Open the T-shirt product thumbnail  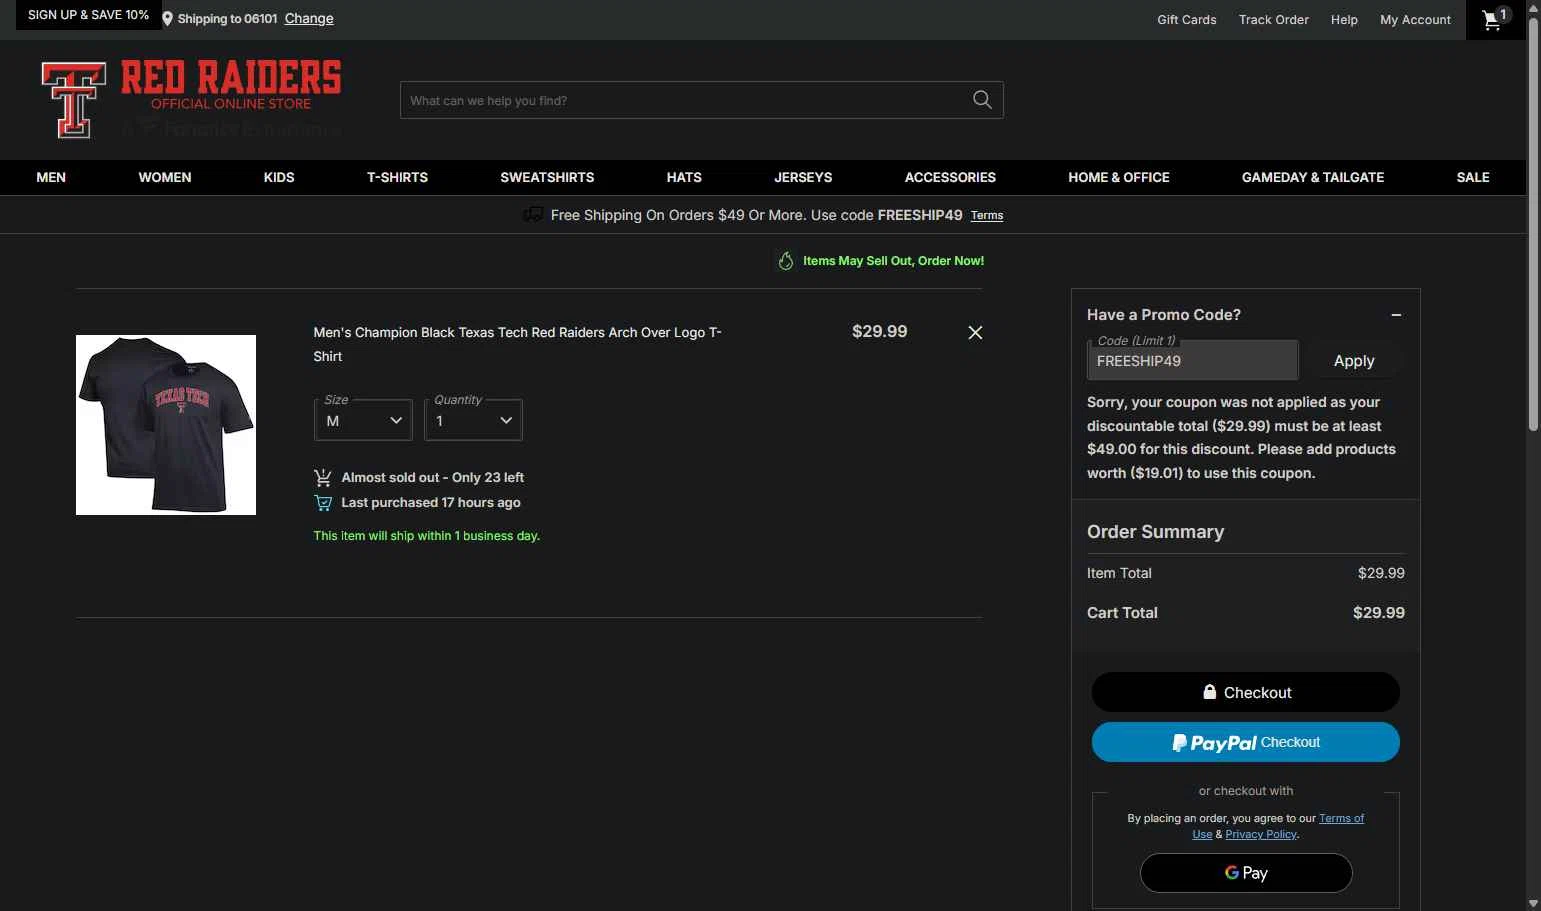point(166,425)
